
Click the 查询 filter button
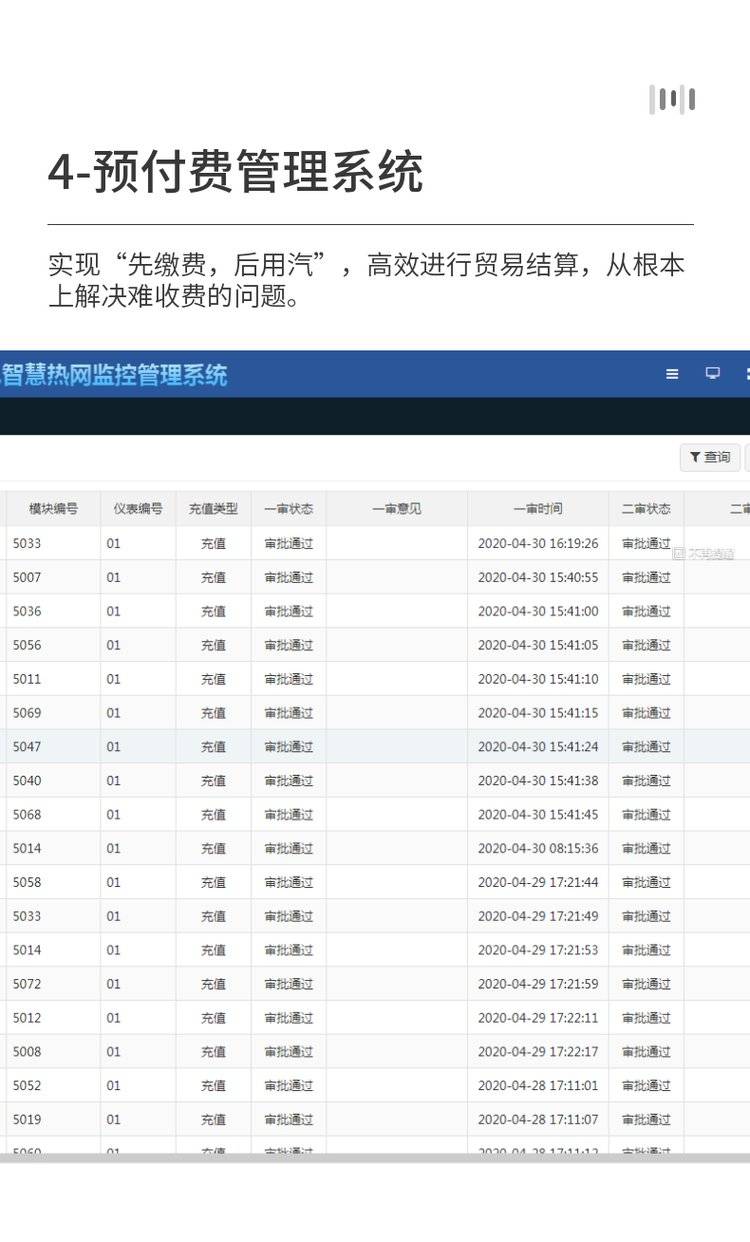[x=710, y=457]
